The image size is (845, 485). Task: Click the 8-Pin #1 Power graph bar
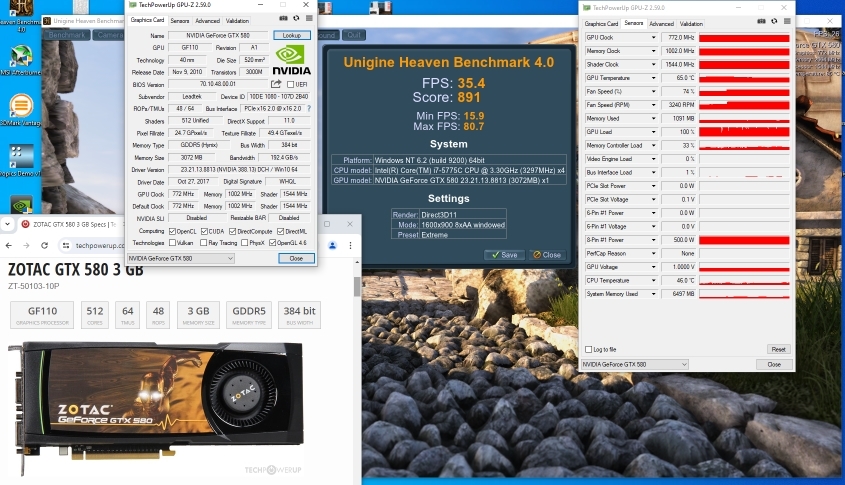[744, 240]
